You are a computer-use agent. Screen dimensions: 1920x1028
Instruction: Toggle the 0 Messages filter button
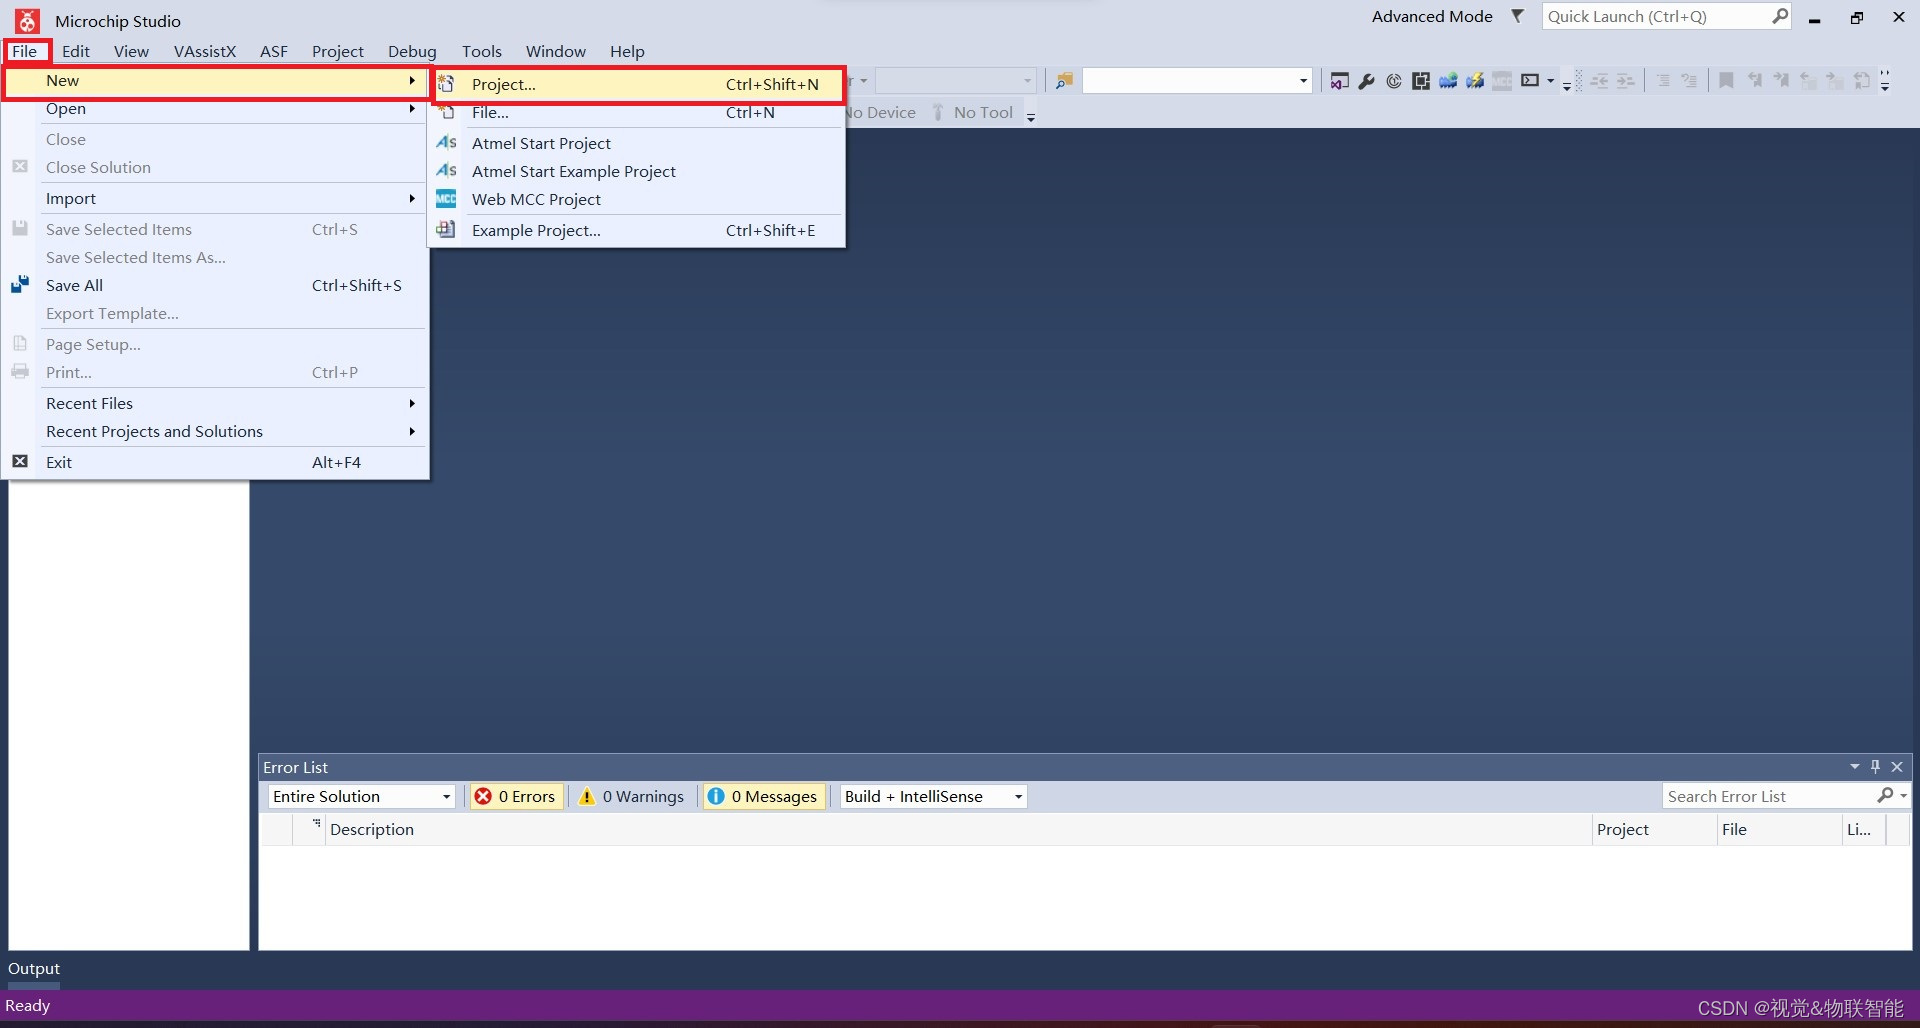click(764, 796)
